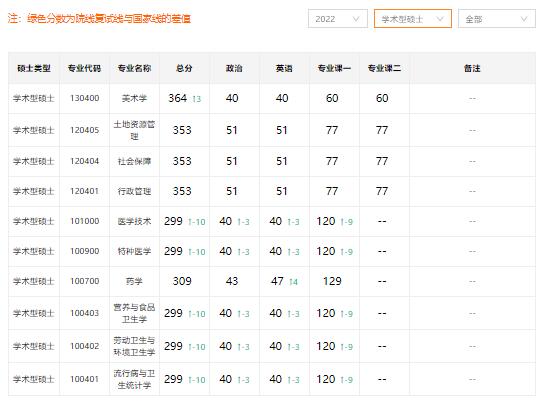Screen dimensions: 541x402
Task: Click the 130400 major code cell
Action: pyautogui.click(x=85, y=98)
